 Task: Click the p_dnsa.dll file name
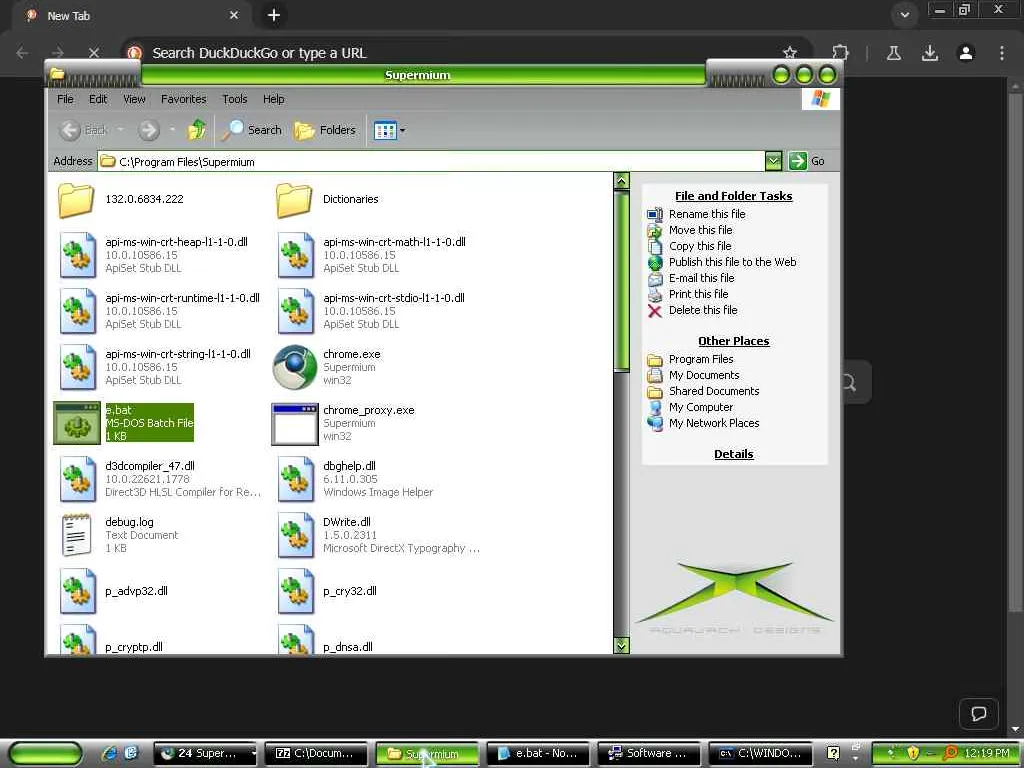click(348, 647)
